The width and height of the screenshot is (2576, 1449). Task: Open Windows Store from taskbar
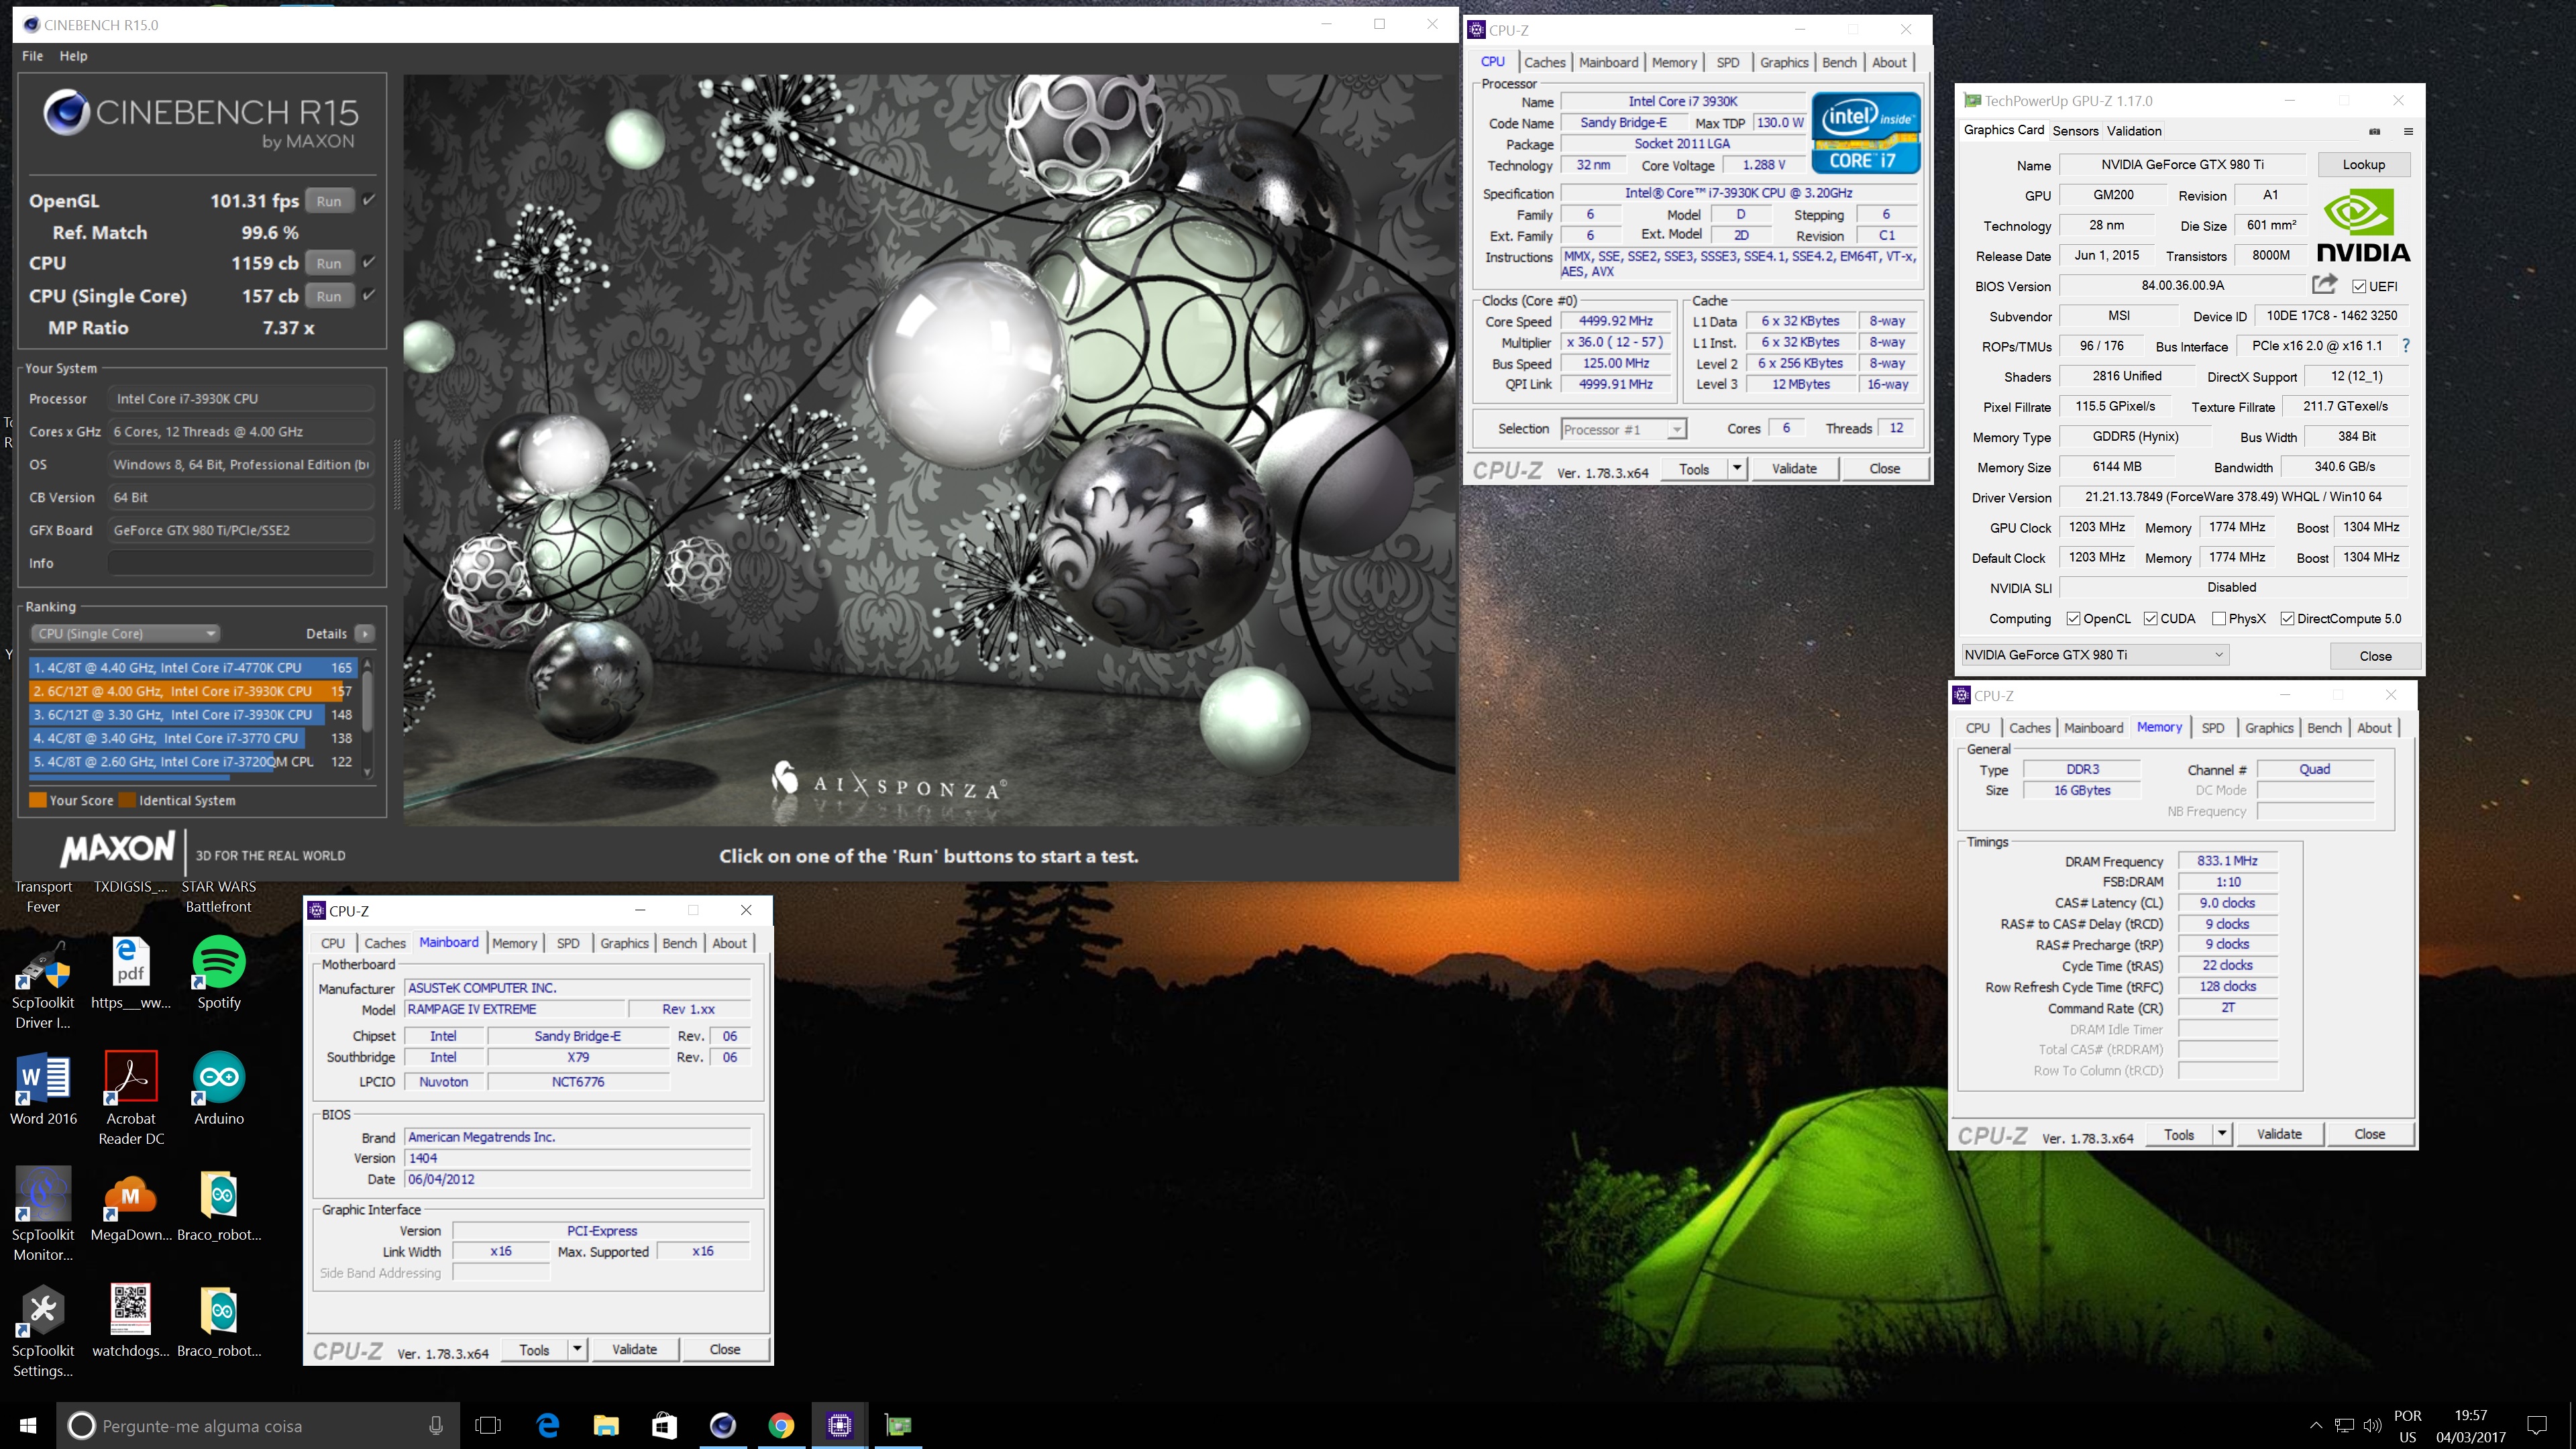coord(664,1425)
